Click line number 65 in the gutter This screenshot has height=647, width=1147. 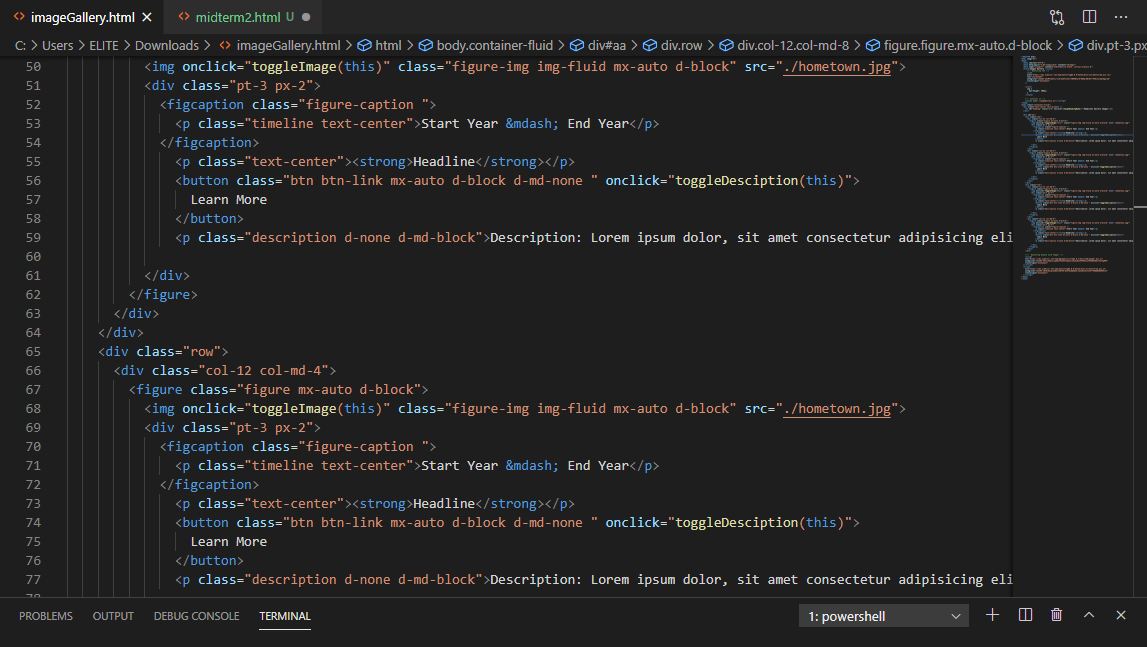(34, 352)
